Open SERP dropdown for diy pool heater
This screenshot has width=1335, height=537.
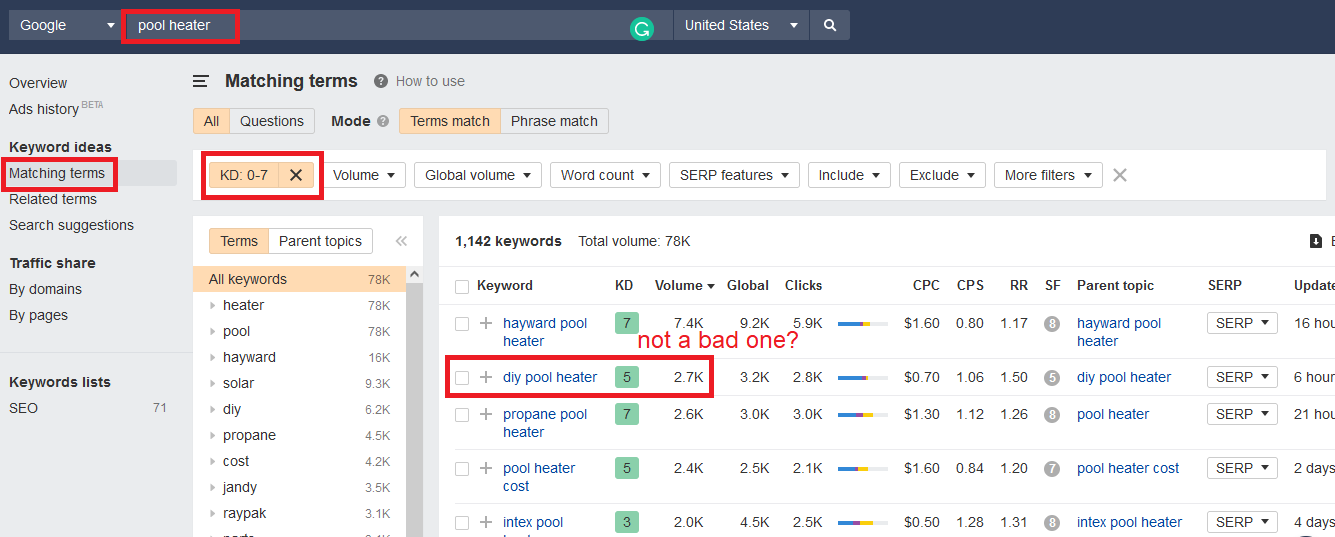pos(1242,377)
